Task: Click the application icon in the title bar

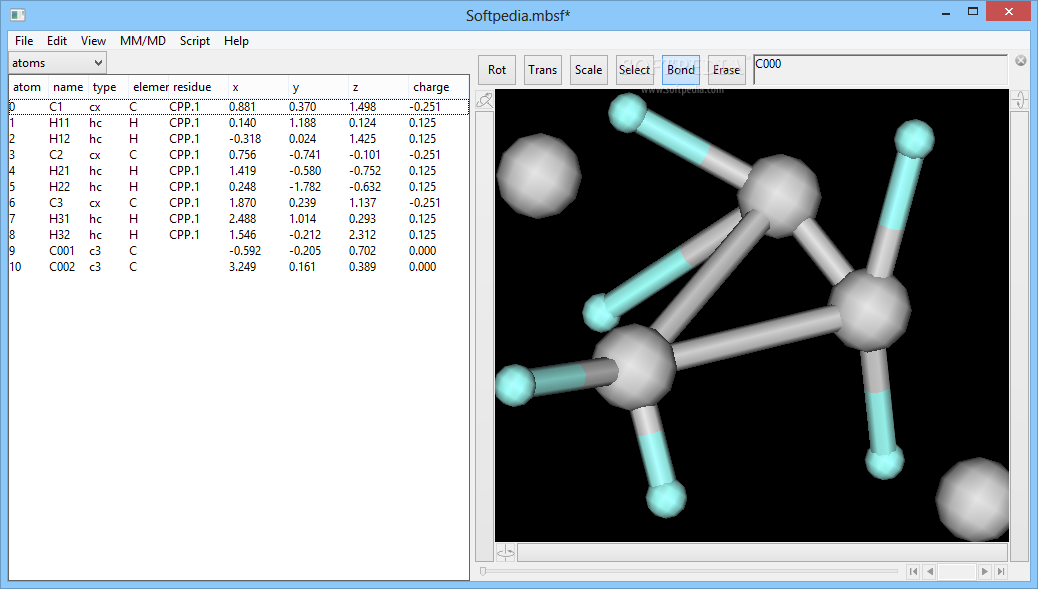Action: click(18, 14)
